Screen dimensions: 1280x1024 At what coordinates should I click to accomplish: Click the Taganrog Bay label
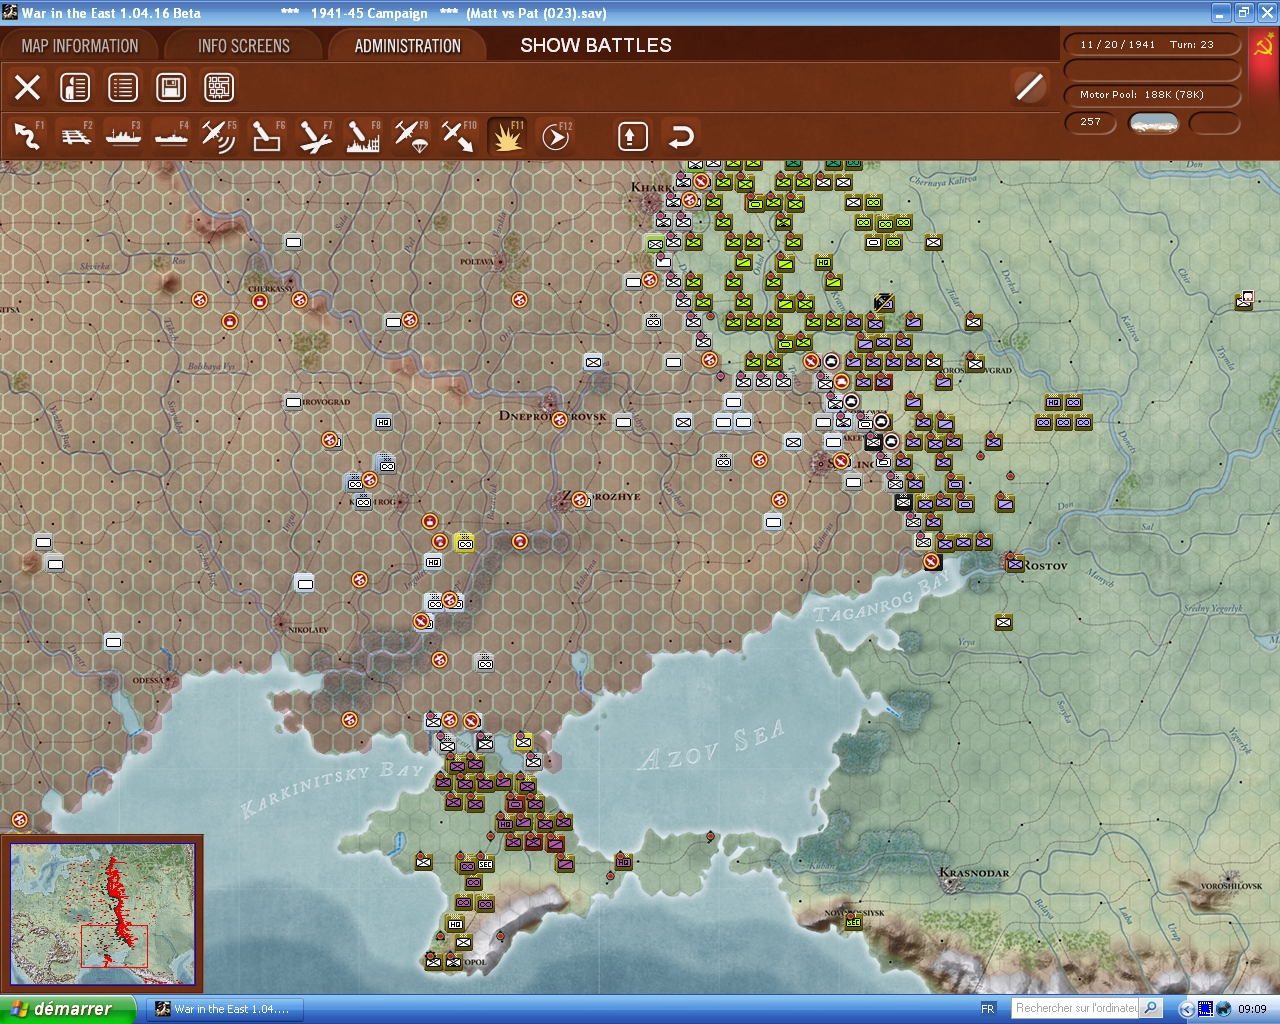click(x=884, y=597)
